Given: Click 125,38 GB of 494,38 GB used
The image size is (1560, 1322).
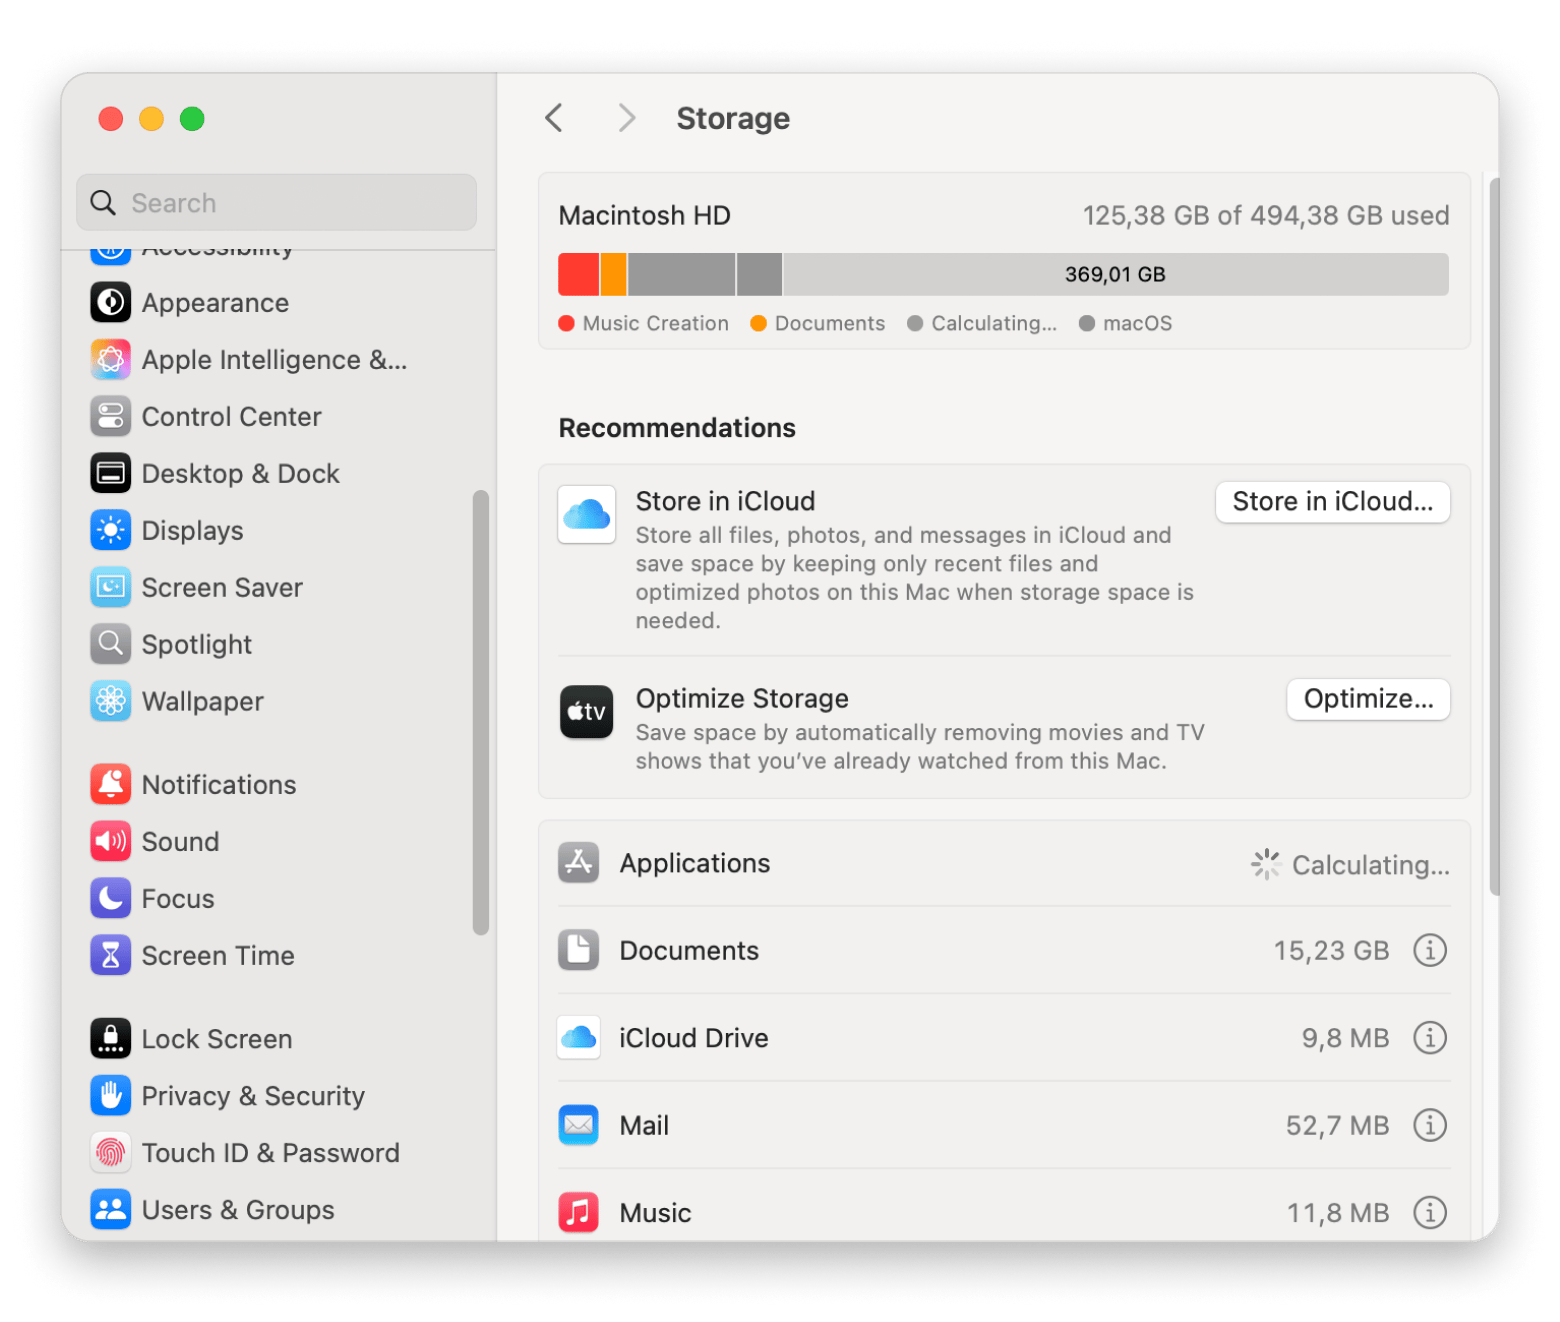Looking at the screenshot, I should tap(1266, 215).
